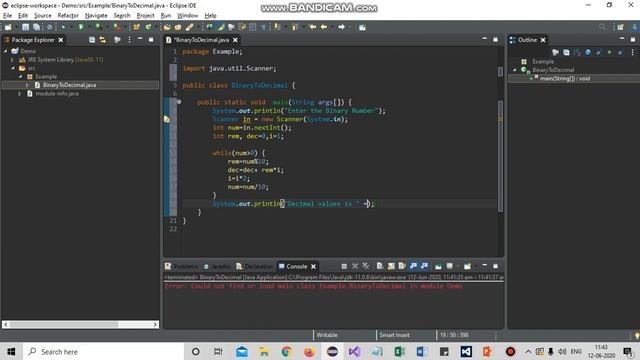The width and height of the screenshot is (640, 360).
Task: Open the Refactor menu
Action: pyautogui.click(x=68, y=16)
